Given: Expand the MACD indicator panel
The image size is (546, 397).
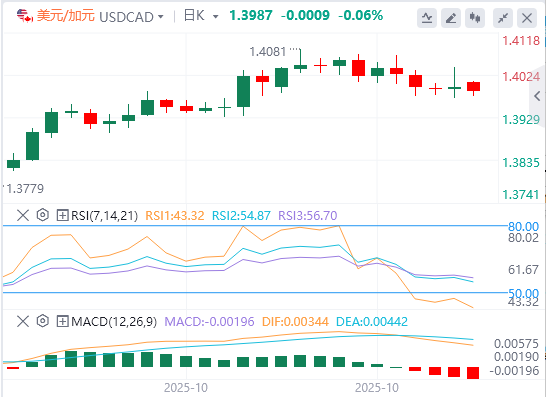Looking at the screenshot, I should pos(62,321).
